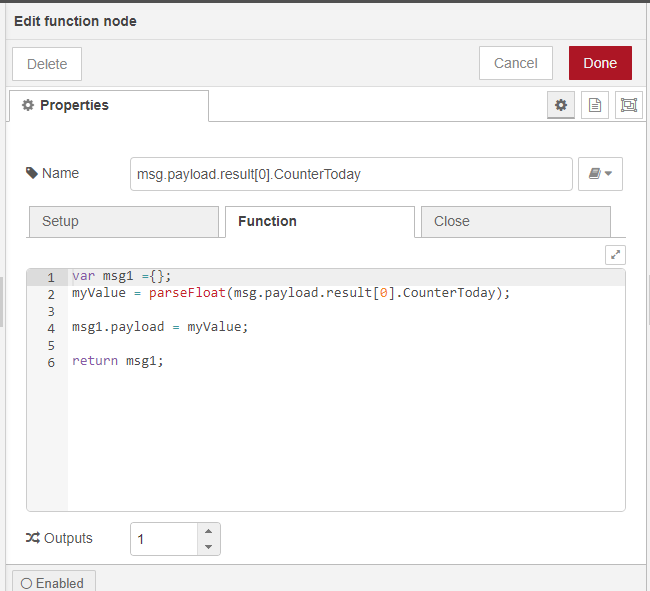Increase the Outputs count by one
Image resolution: width=650 pixels, height=591 pixels.
click(208, 531)
